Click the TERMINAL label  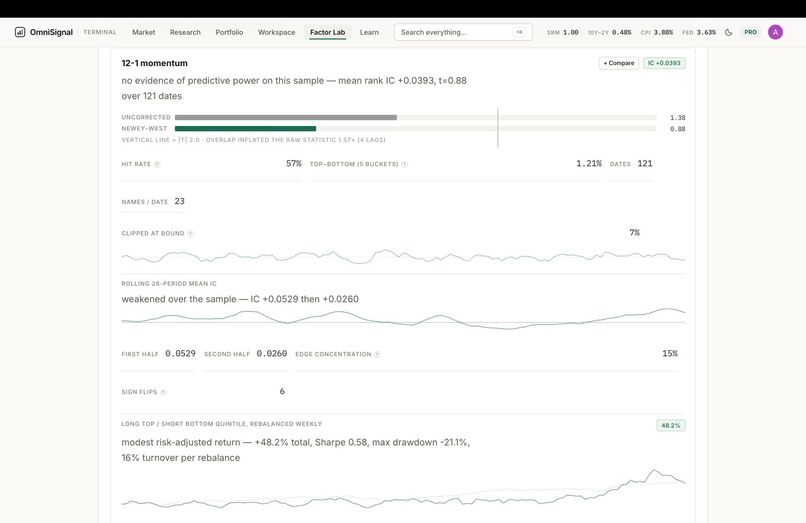coord(100,32)
